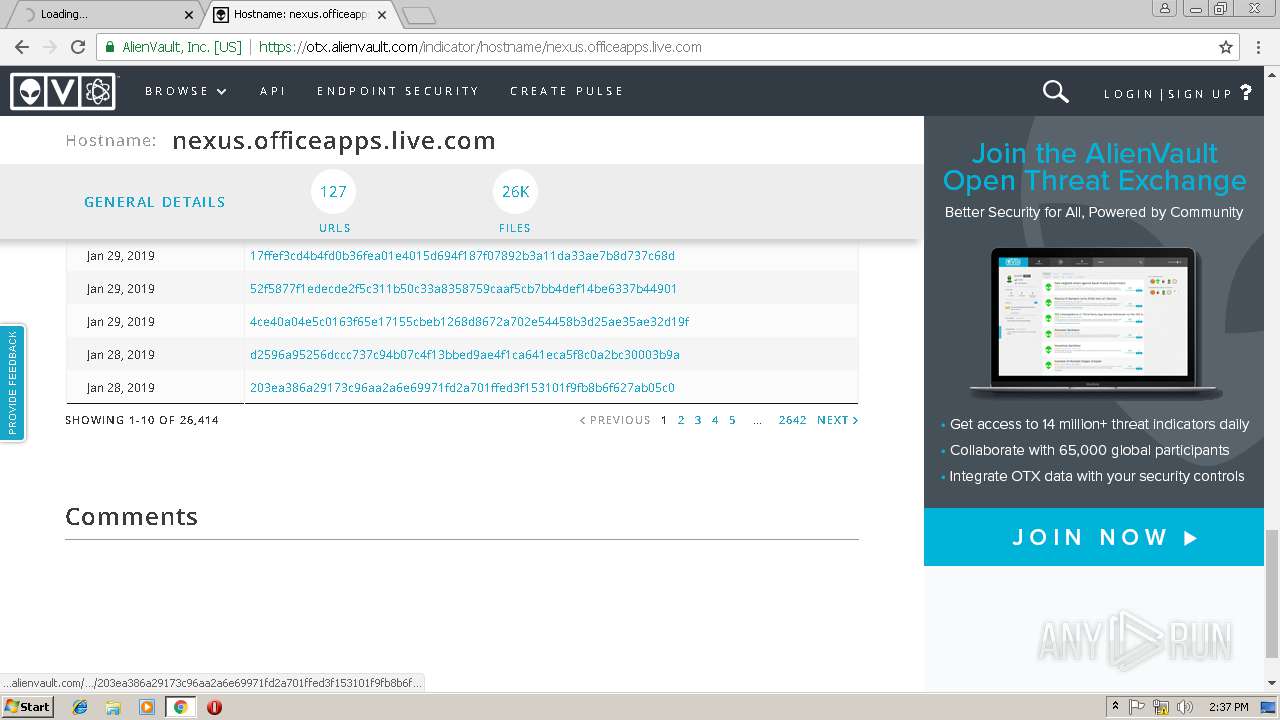1280x720 pixels.
Task: Open CREATE PULSE menu item
Action: tap(567, 91)
